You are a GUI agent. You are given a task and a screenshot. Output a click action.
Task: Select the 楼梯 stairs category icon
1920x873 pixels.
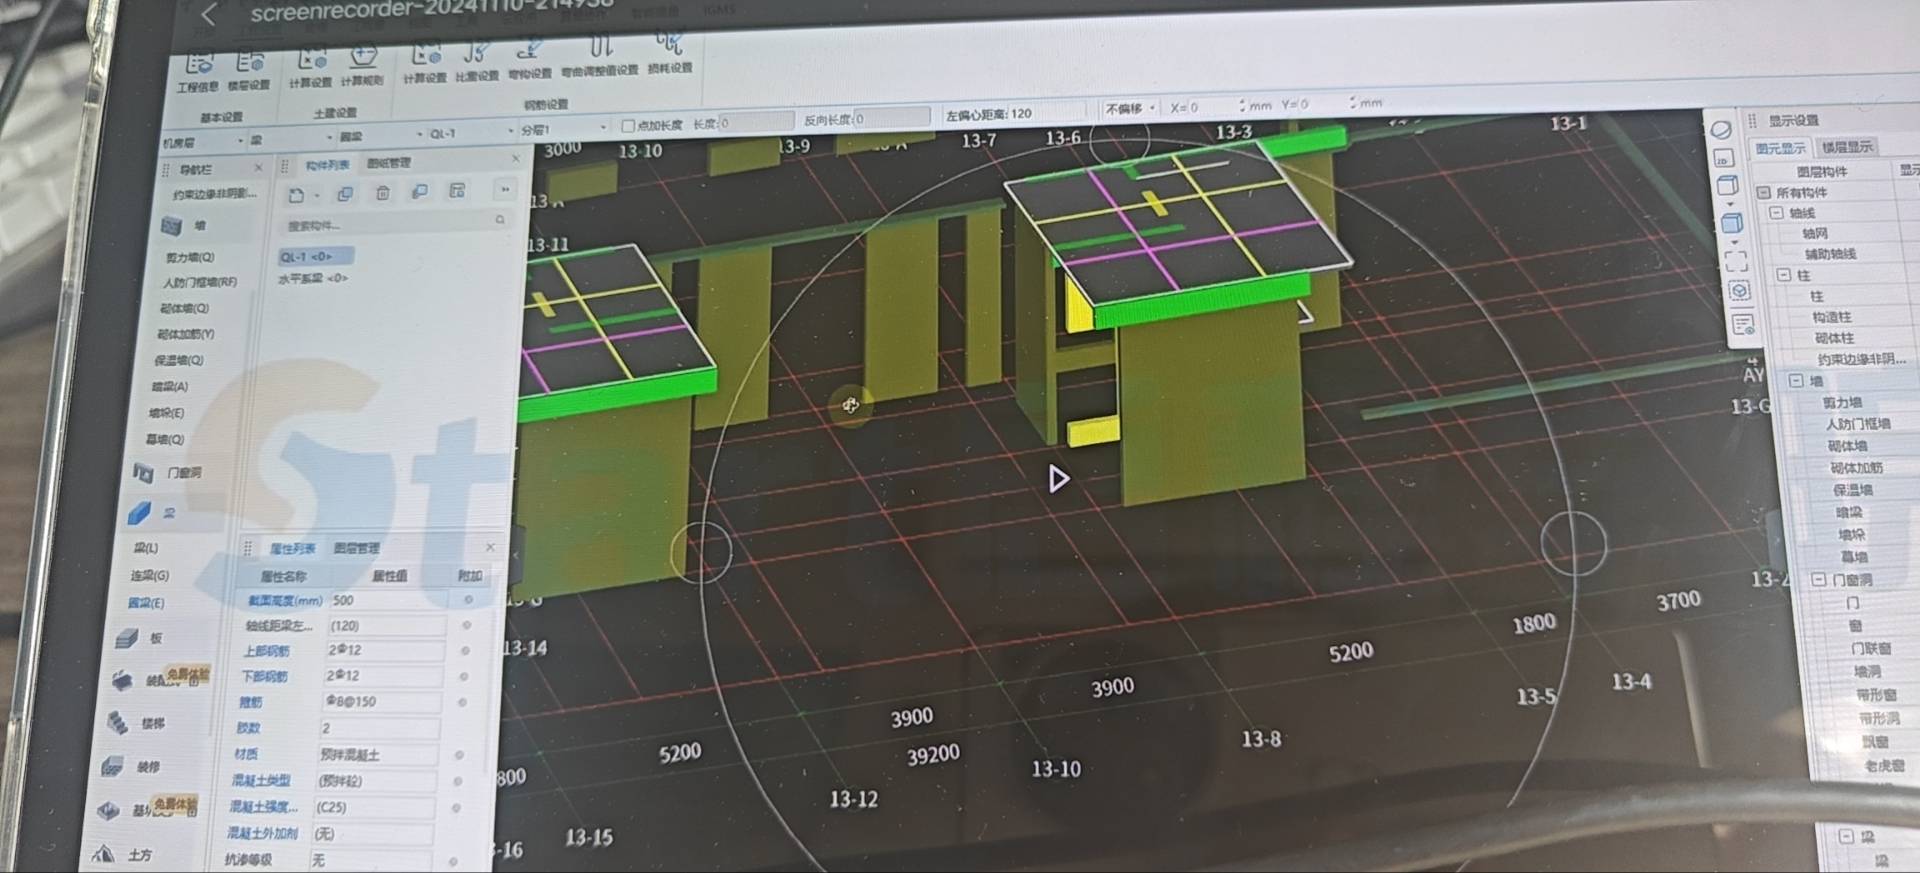(x=117, y=722)
